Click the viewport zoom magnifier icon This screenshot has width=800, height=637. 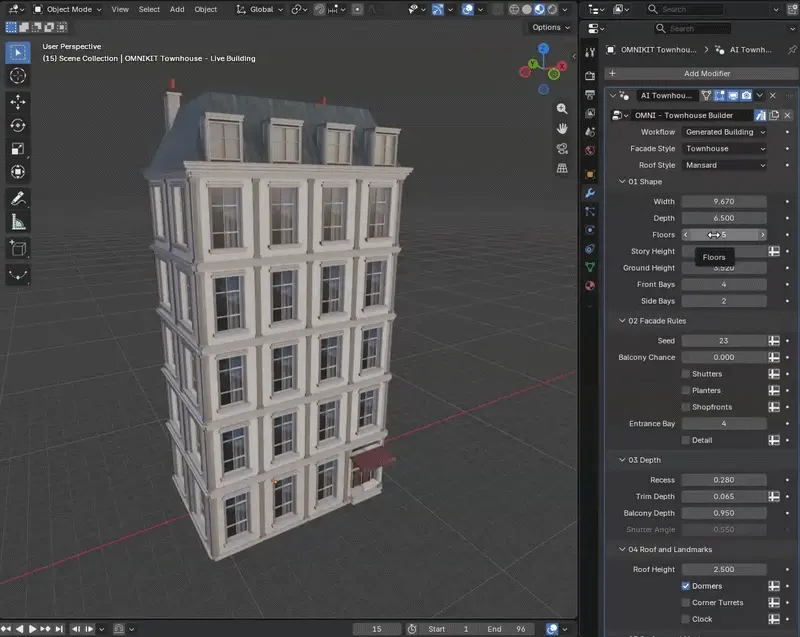562,109
